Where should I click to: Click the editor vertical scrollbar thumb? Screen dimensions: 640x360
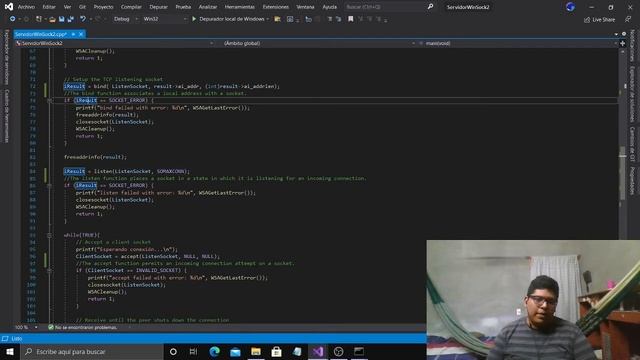click(x=623, y=173)
